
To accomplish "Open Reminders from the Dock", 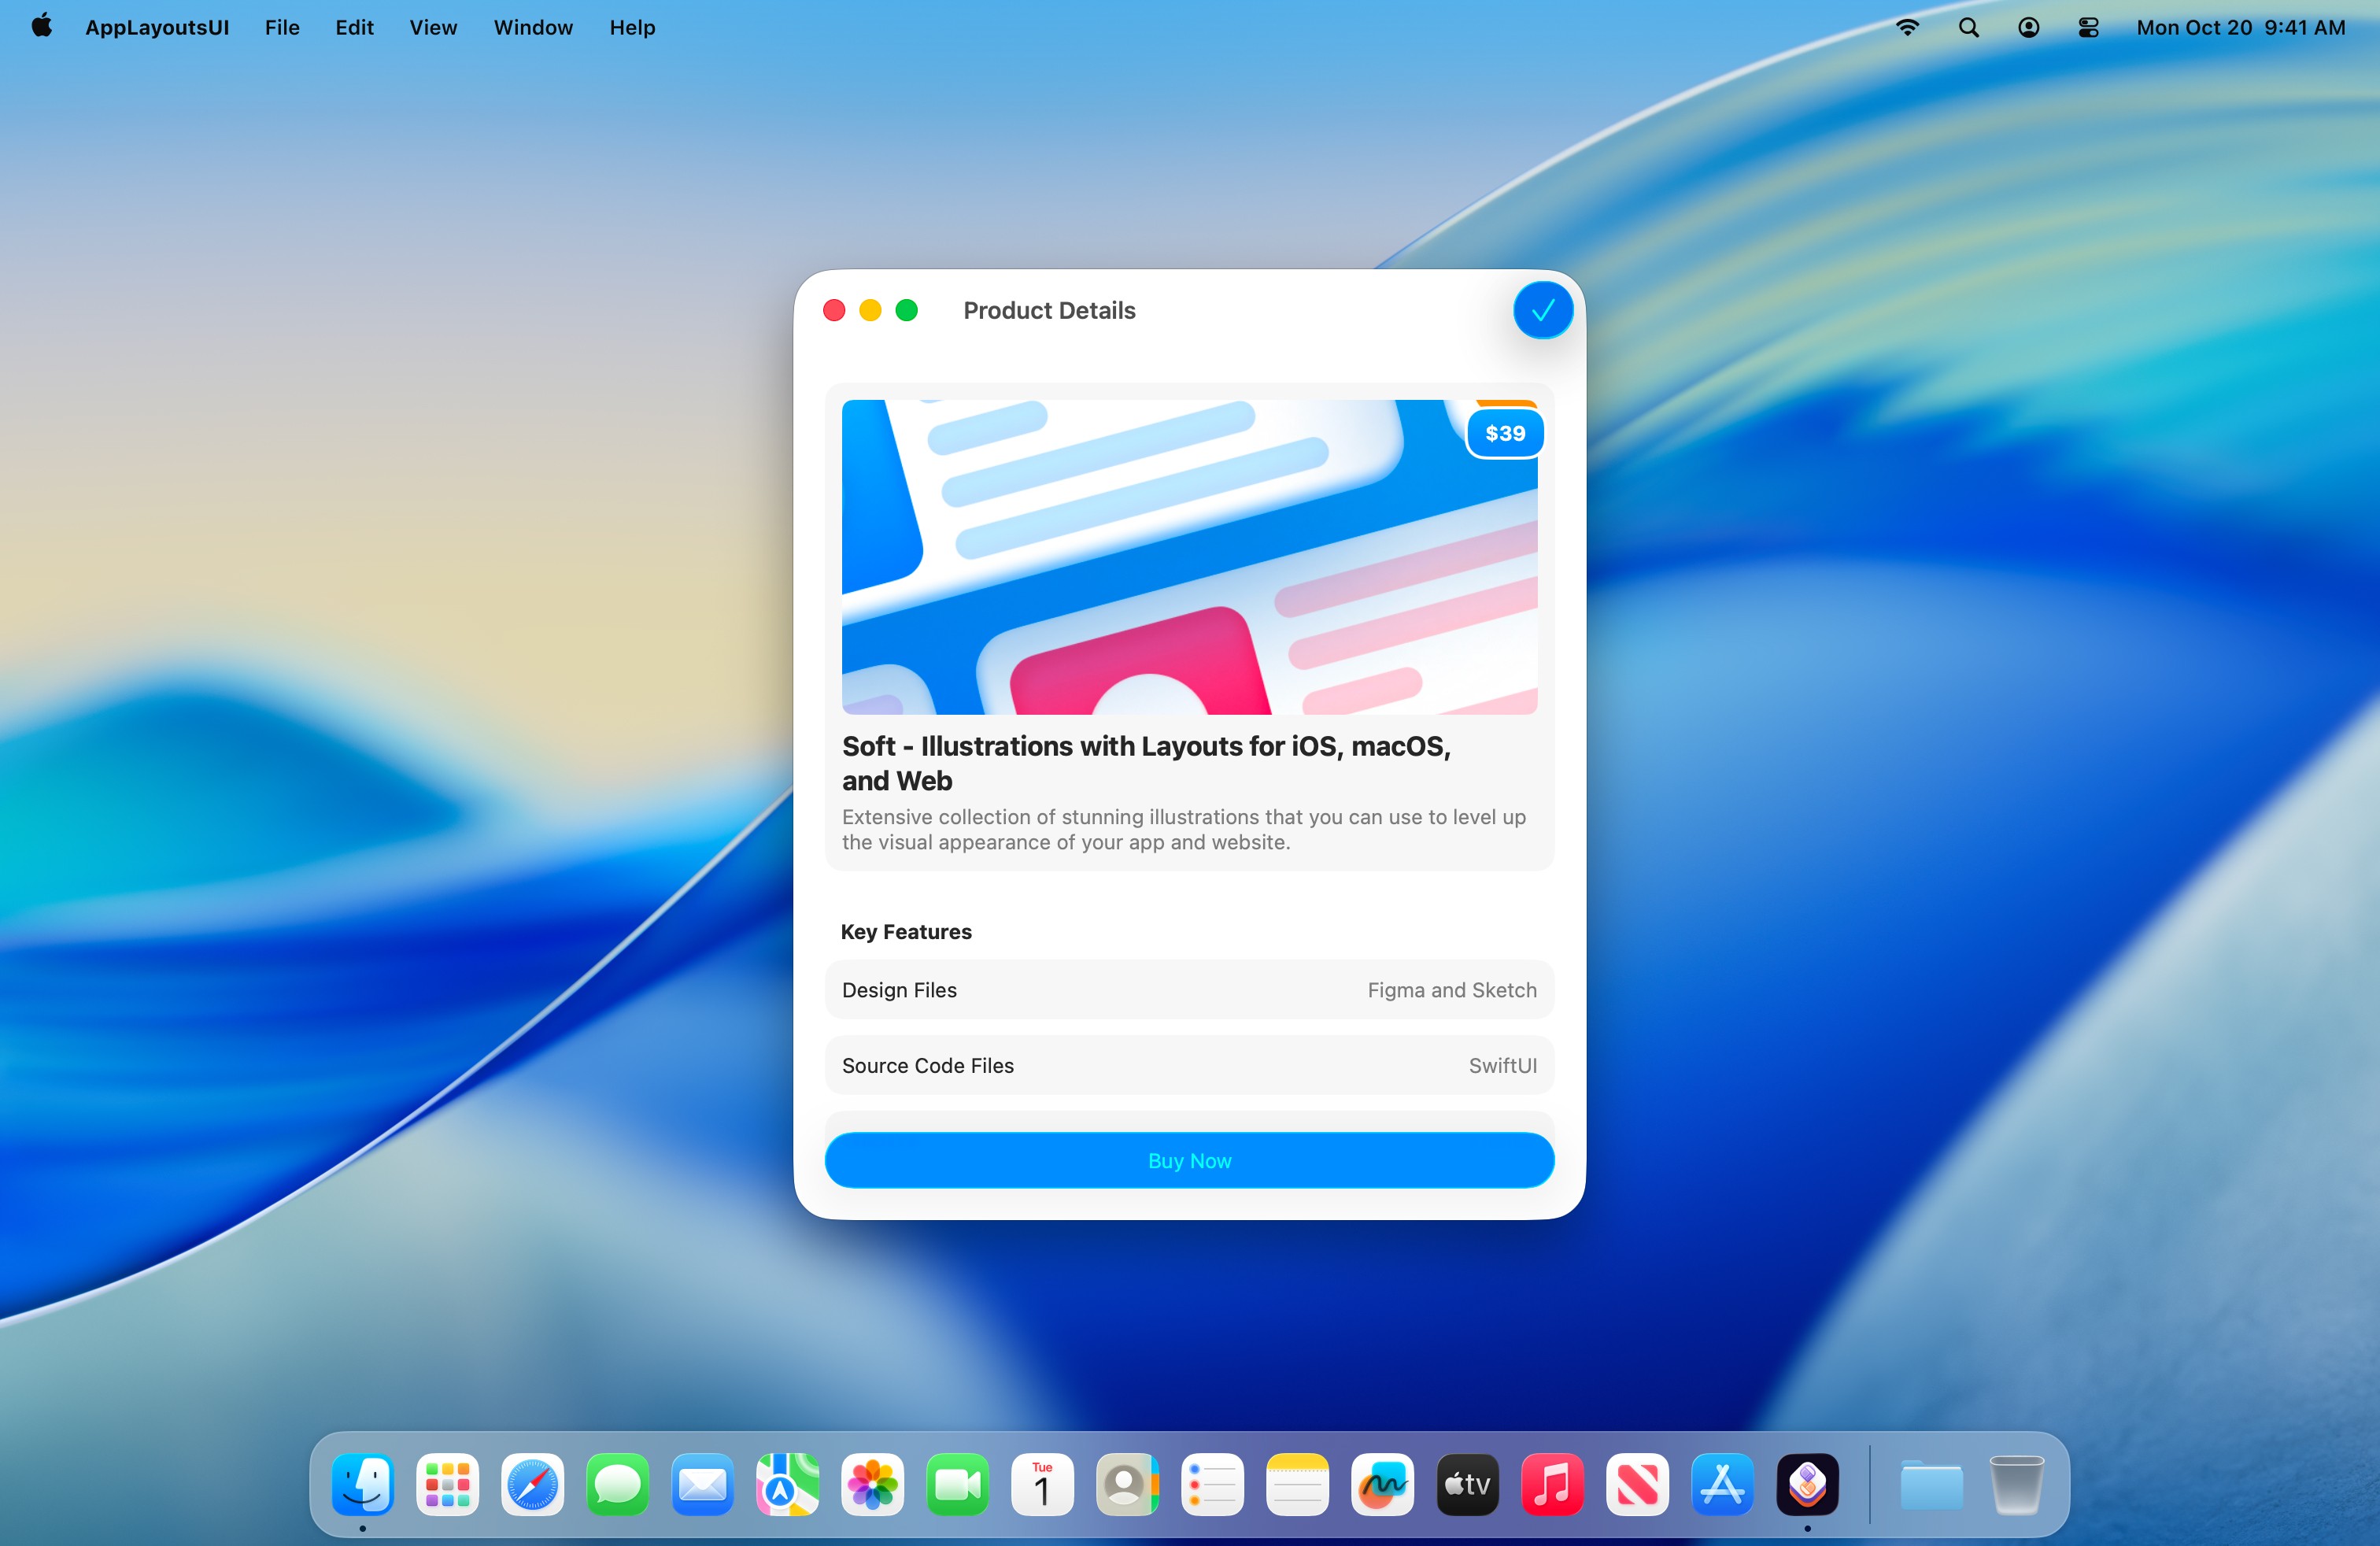I will coord(1212,1484).
